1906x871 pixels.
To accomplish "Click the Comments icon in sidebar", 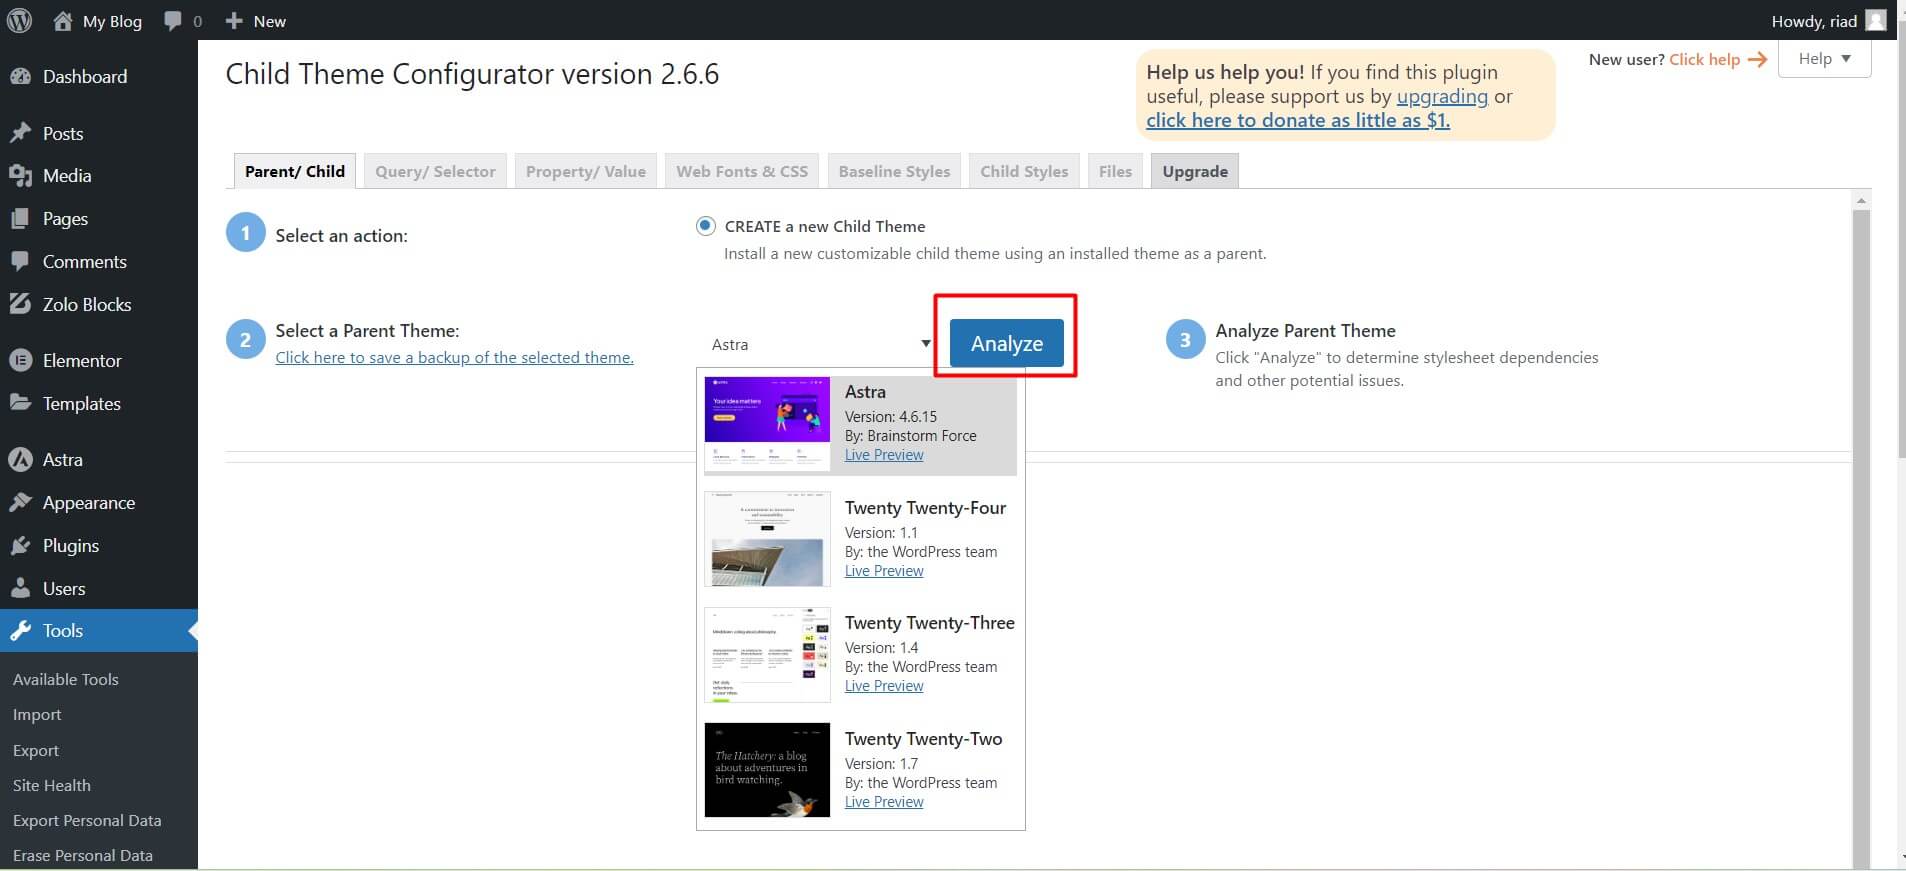I will pyautogui.click(x=20, y=261).
